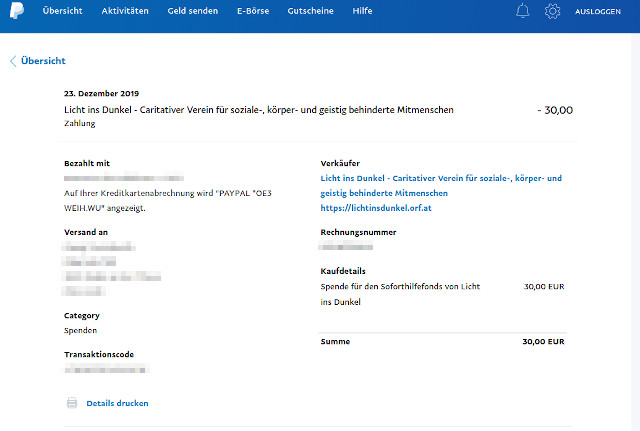The image size is (640, 431).
Task: Open the Licht ins Dunkel seller link
Action: [x=441, y=186]
